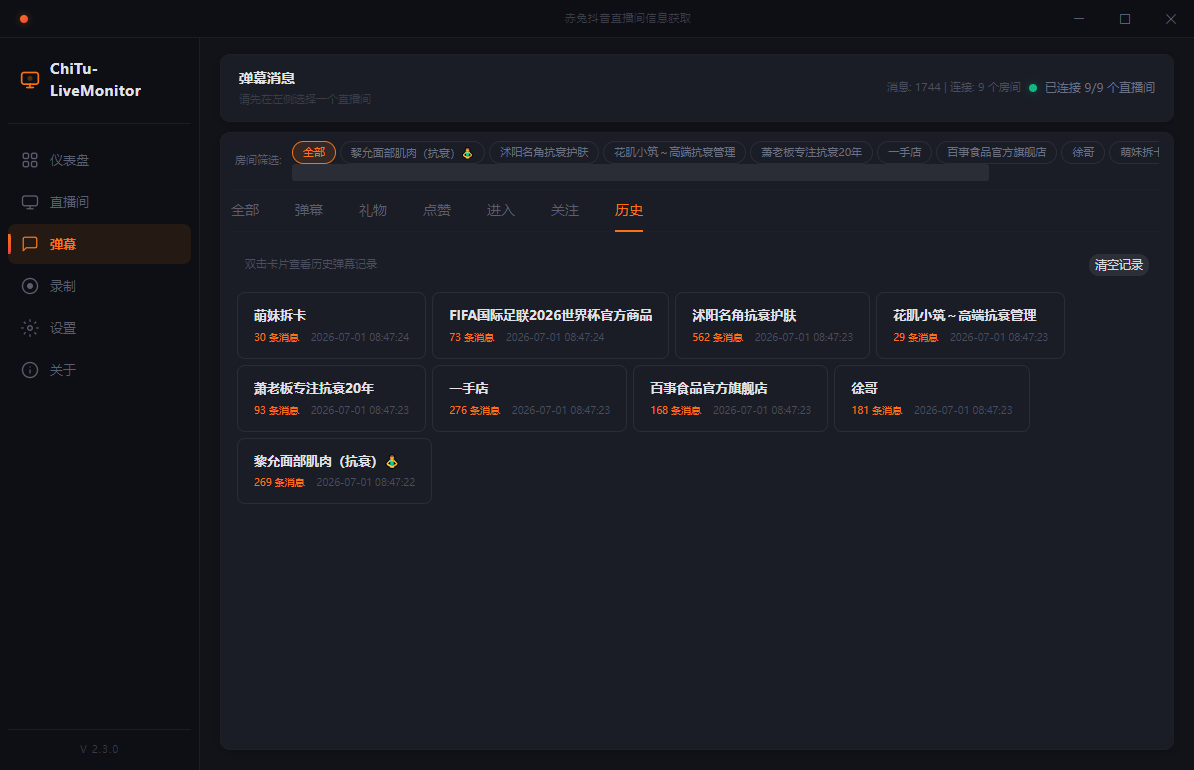Click the 双击卡片查看历史弹幕记录 hint text
Image resolution: width=1194 pixels, height=770 pixels.
tap(311, 264)
